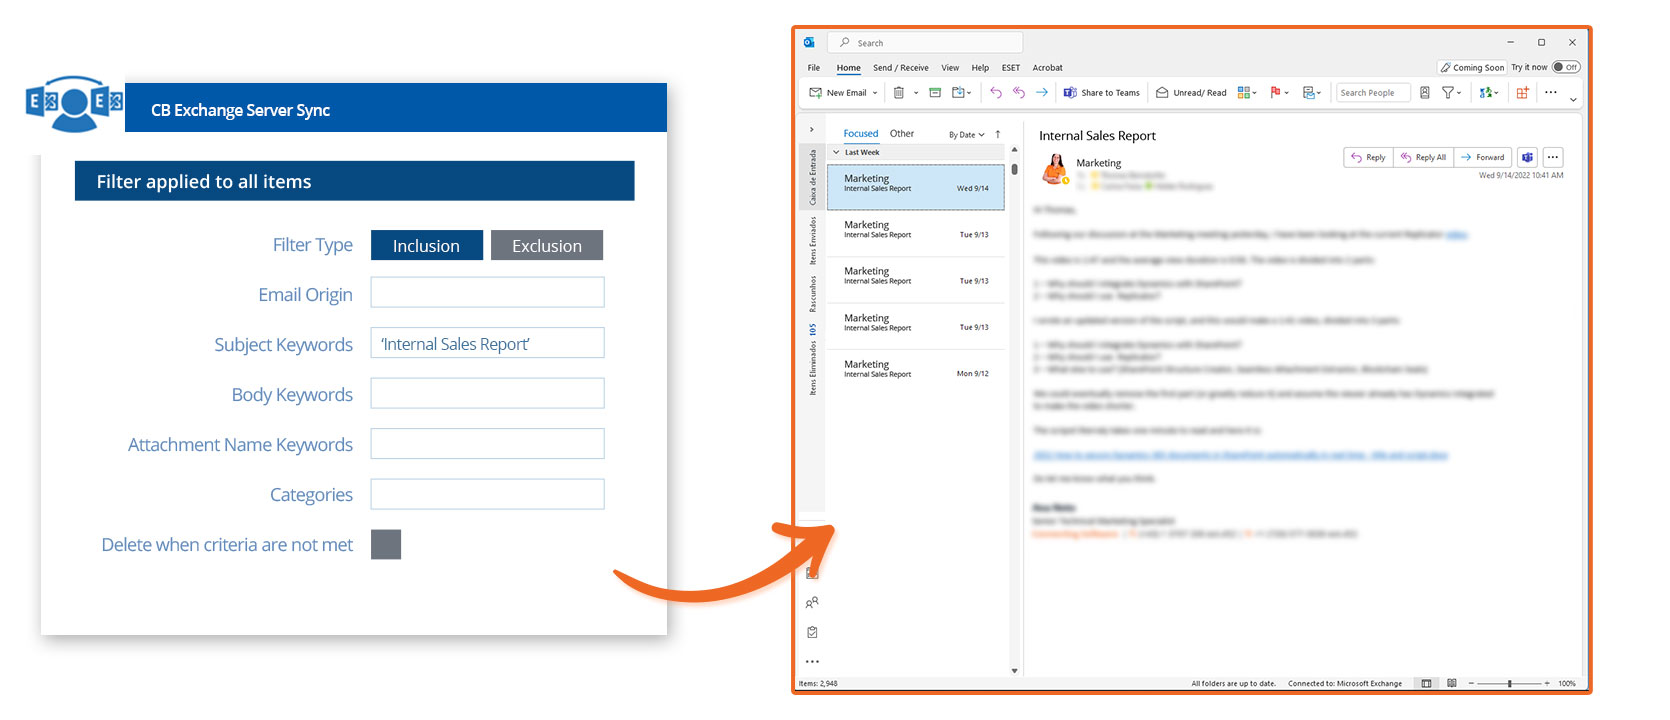This screenshot has height=720, width=1670.
Task: Open the People view in the sidebar
Action: [812, 603]
